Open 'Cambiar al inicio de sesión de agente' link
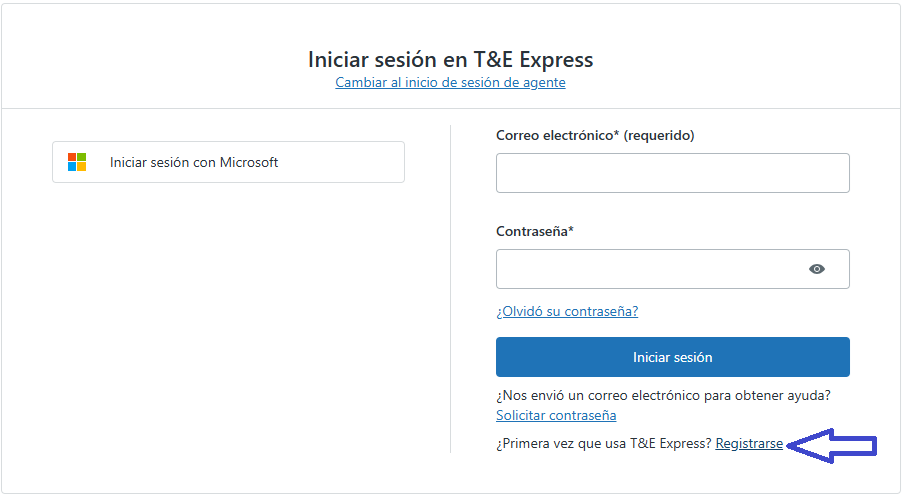This screenshot has width=903, height=496. coord(450,83)
